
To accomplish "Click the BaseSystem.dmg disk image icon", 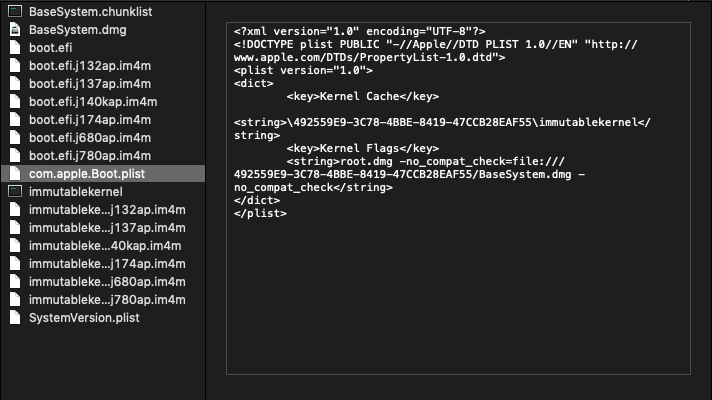I will click(x=15, y=30).
